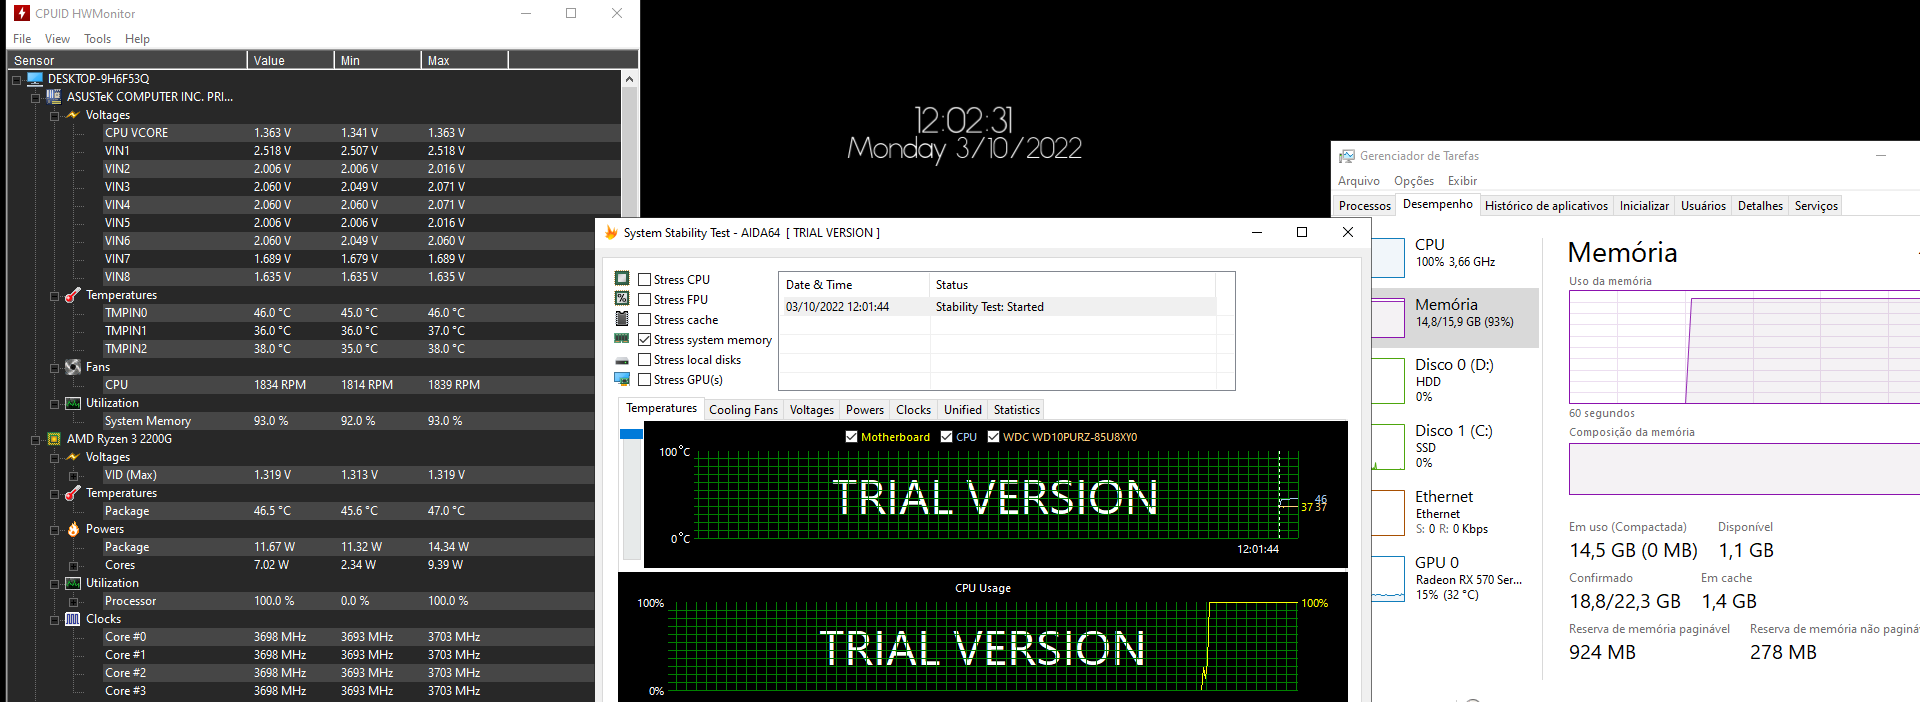Expand the Processor utilization entry
The image size is (1920, 702).
tap(74, 602)
